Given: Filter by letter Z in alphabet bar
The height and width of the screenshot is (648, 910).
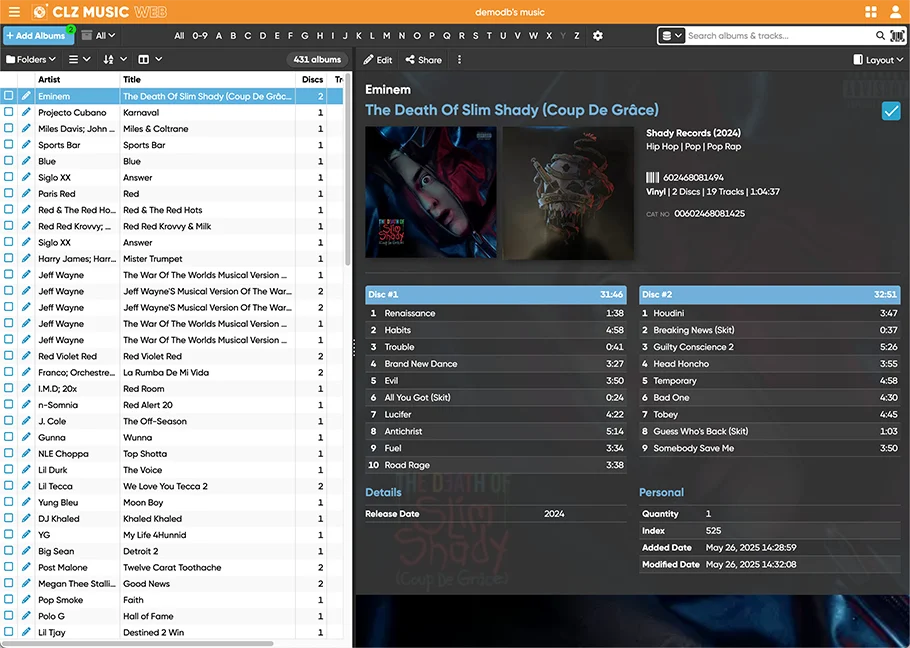Looking at the screenshot, I should click(576, 35).
